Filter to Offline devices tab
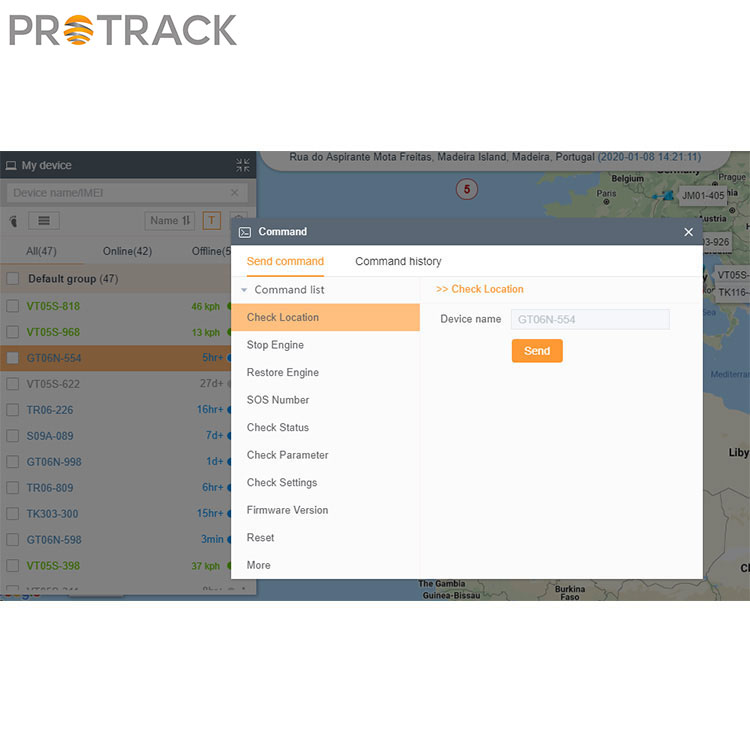The height and width of the screenshot is (750, 750). click(x=211, y=251)
